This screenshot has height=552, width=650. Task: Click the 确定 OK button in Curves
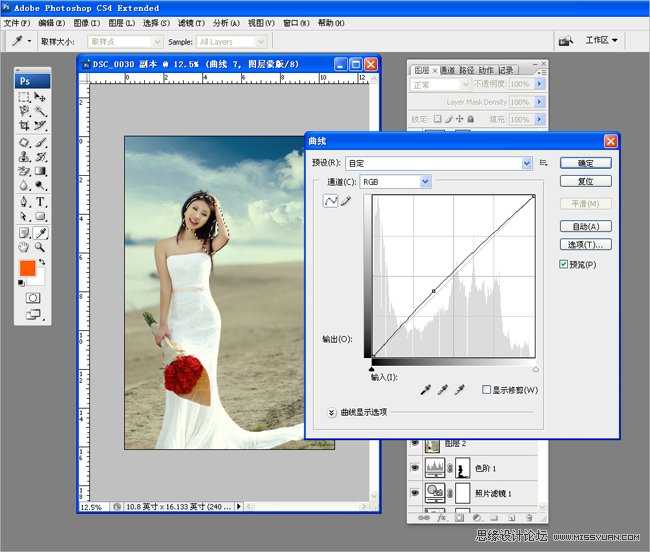(x=585, y=163)
